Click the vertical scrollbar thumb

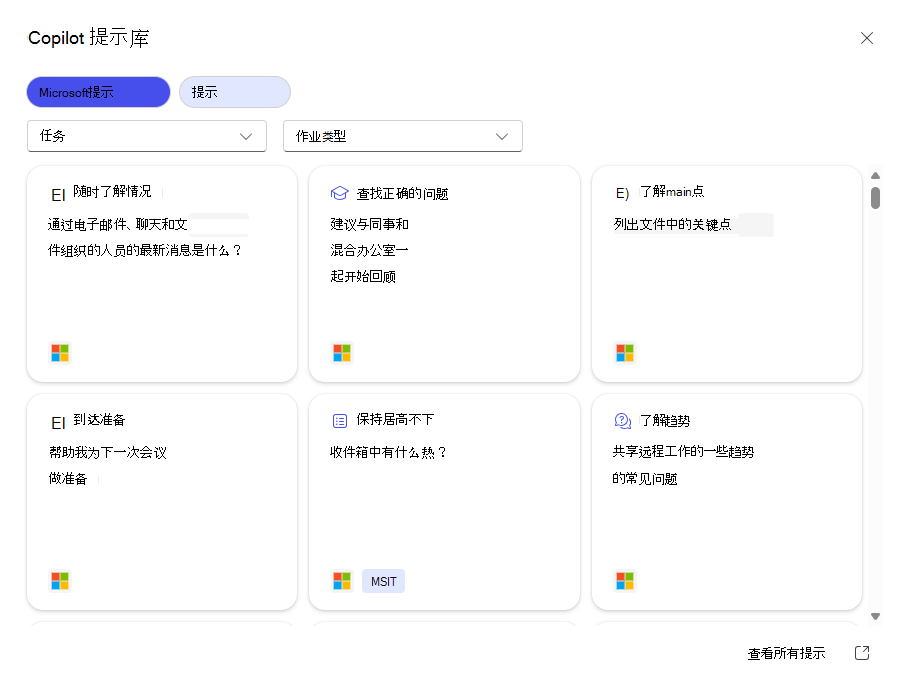coord(876,198)
